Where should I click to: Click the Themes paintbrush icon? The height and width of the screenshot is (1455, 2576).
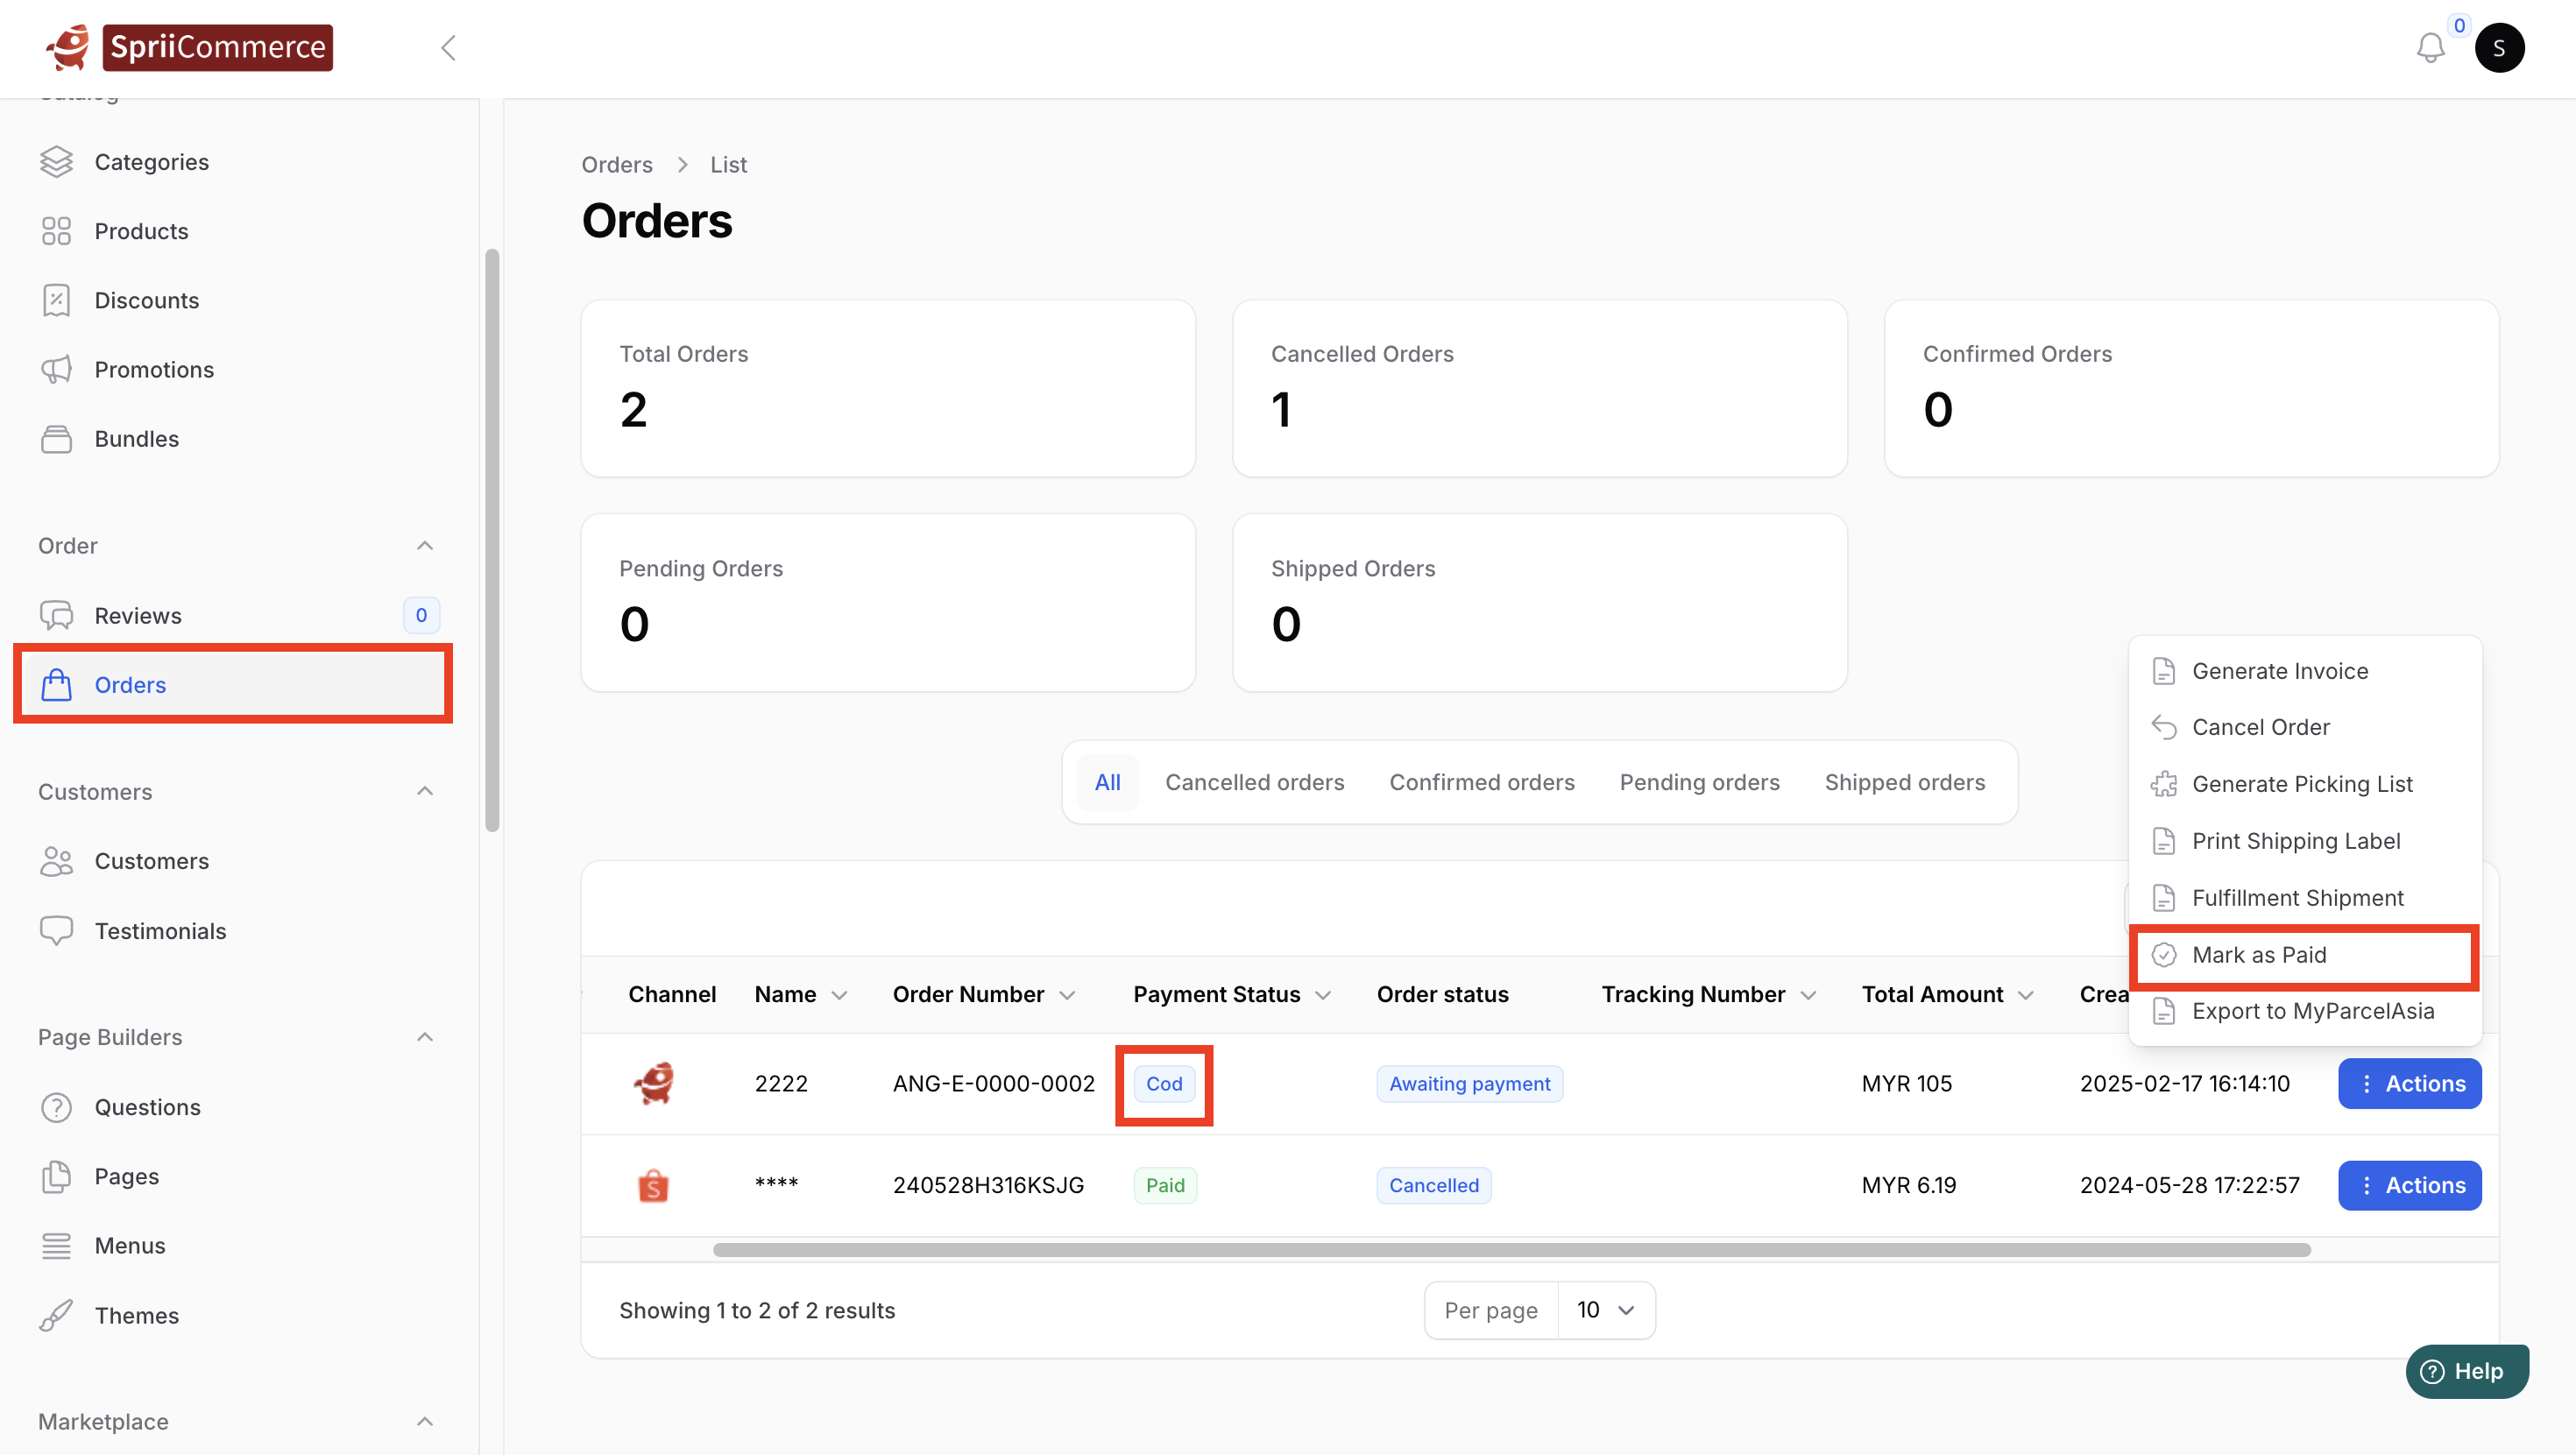pyautogui.click(x=56, y=1315)
